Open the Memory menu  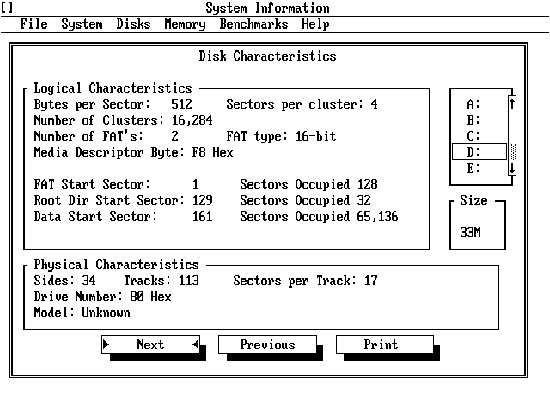185,24
